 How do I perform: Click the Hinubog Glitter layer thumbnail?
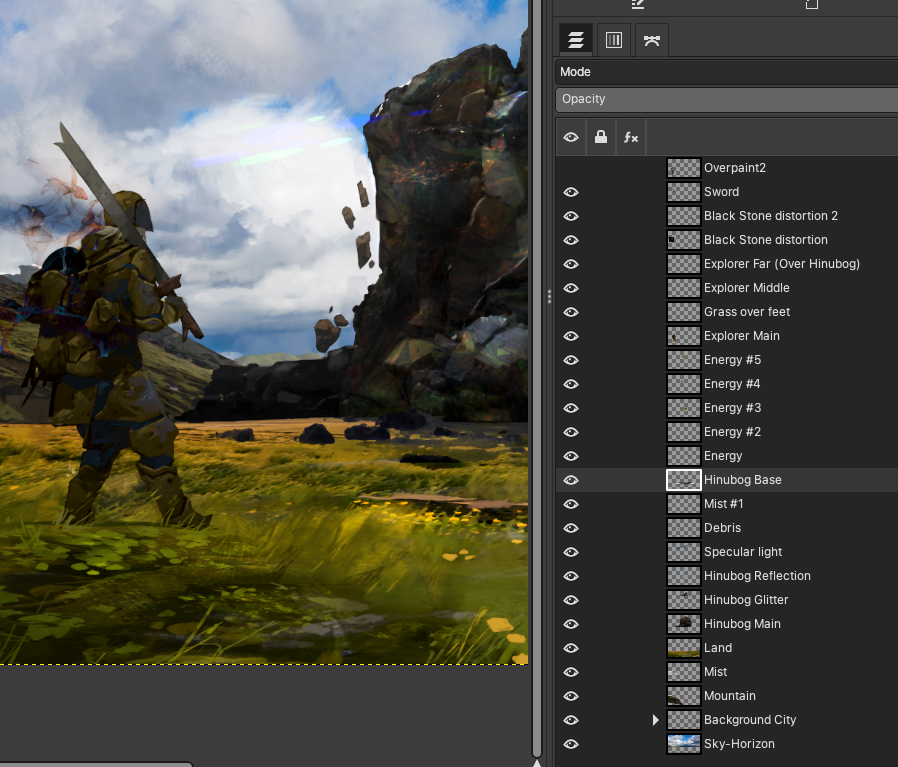pos(684,600)
